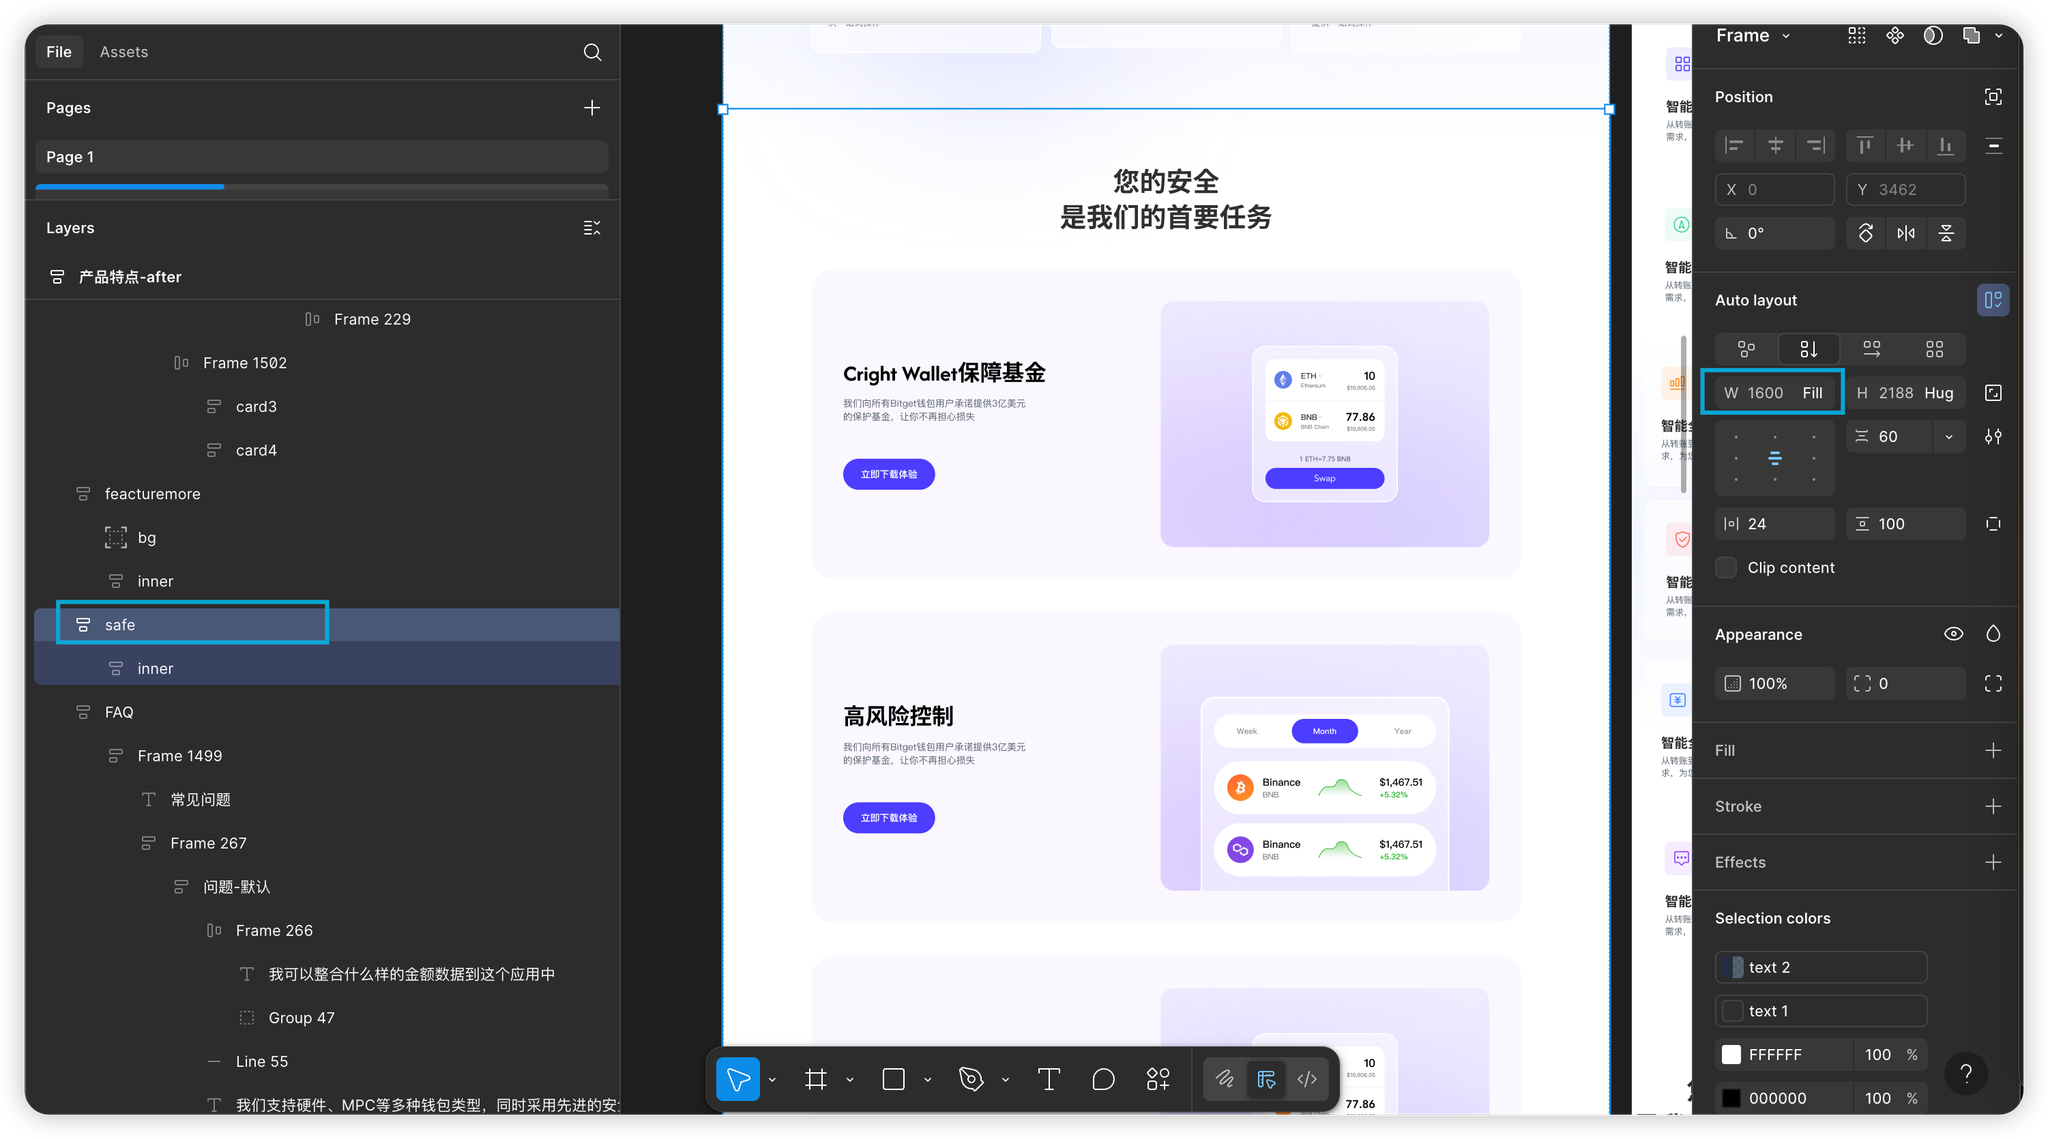Add a new page with plus icon
Image resolution: width=2048 pixels, height=1139 pixels.
click(x=592, y=108)
